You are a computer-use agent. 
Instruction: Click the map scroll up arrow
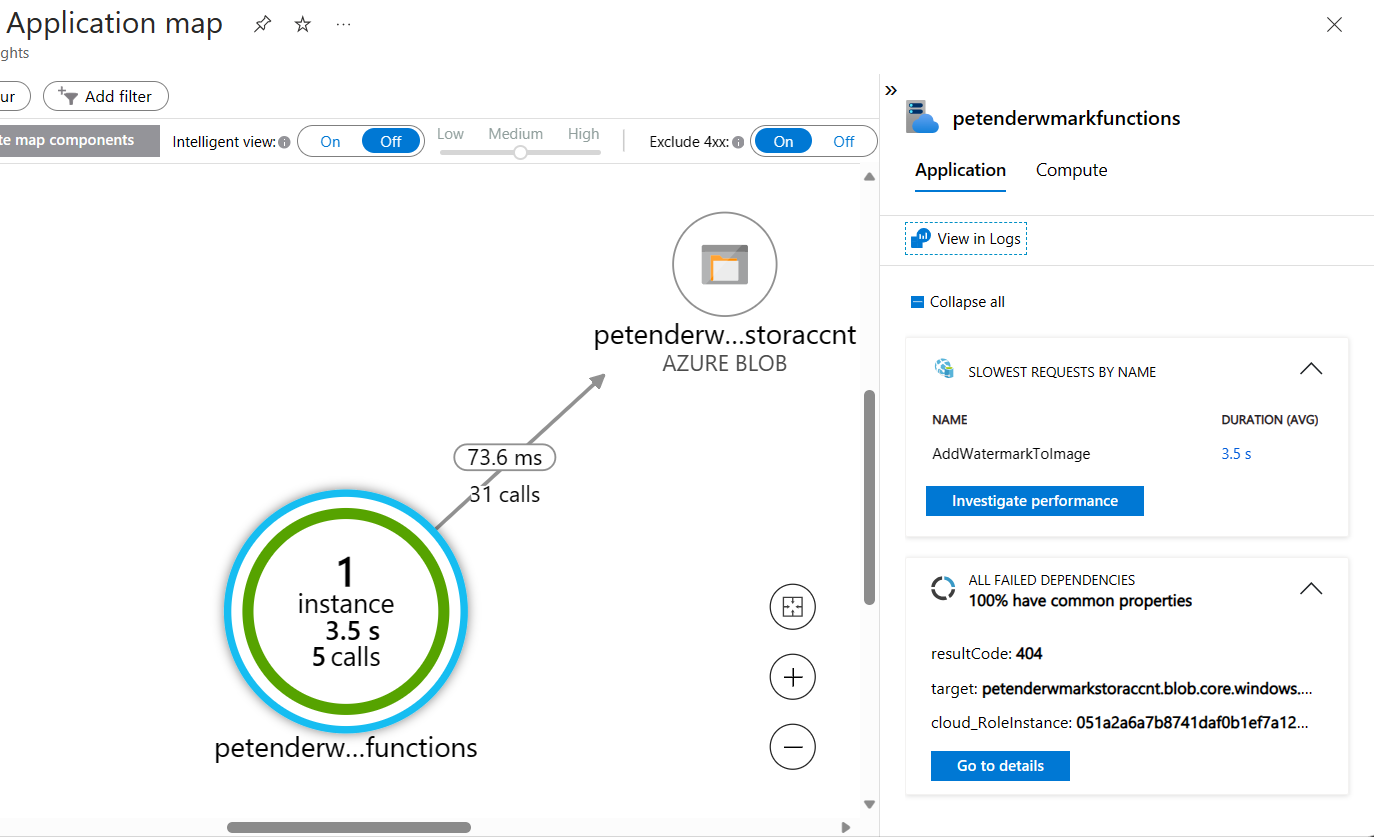point(869,177)
